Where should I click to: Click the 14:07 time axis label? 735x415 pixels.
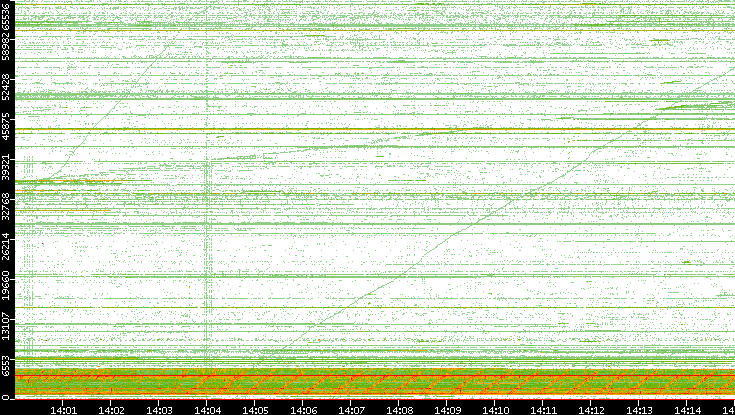[x=351, y=410]
